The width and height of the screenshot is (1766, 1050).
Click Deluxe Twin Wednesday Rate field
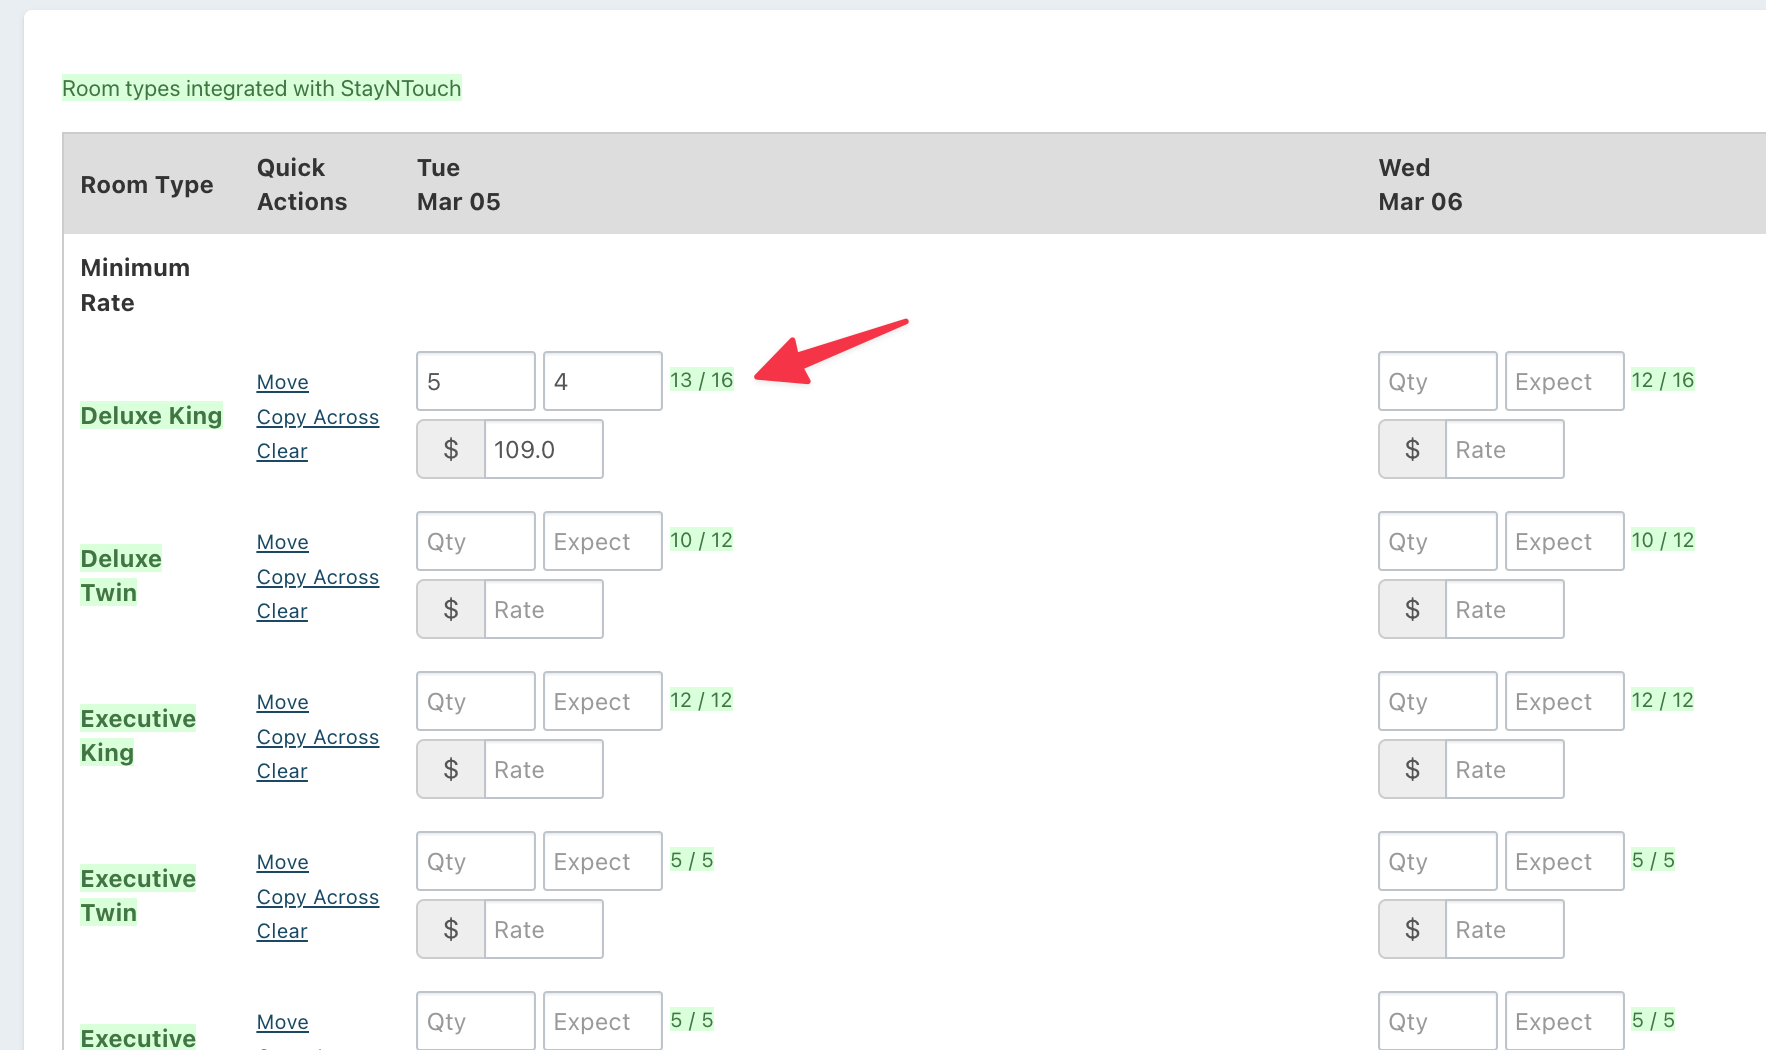click(x=1504, y=609)
